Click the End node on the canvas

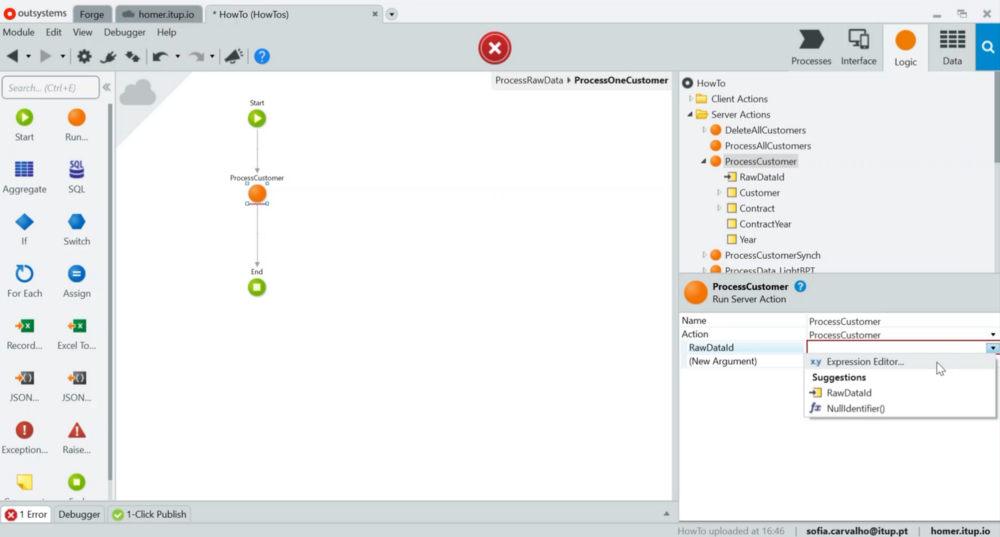coord(257,288)
